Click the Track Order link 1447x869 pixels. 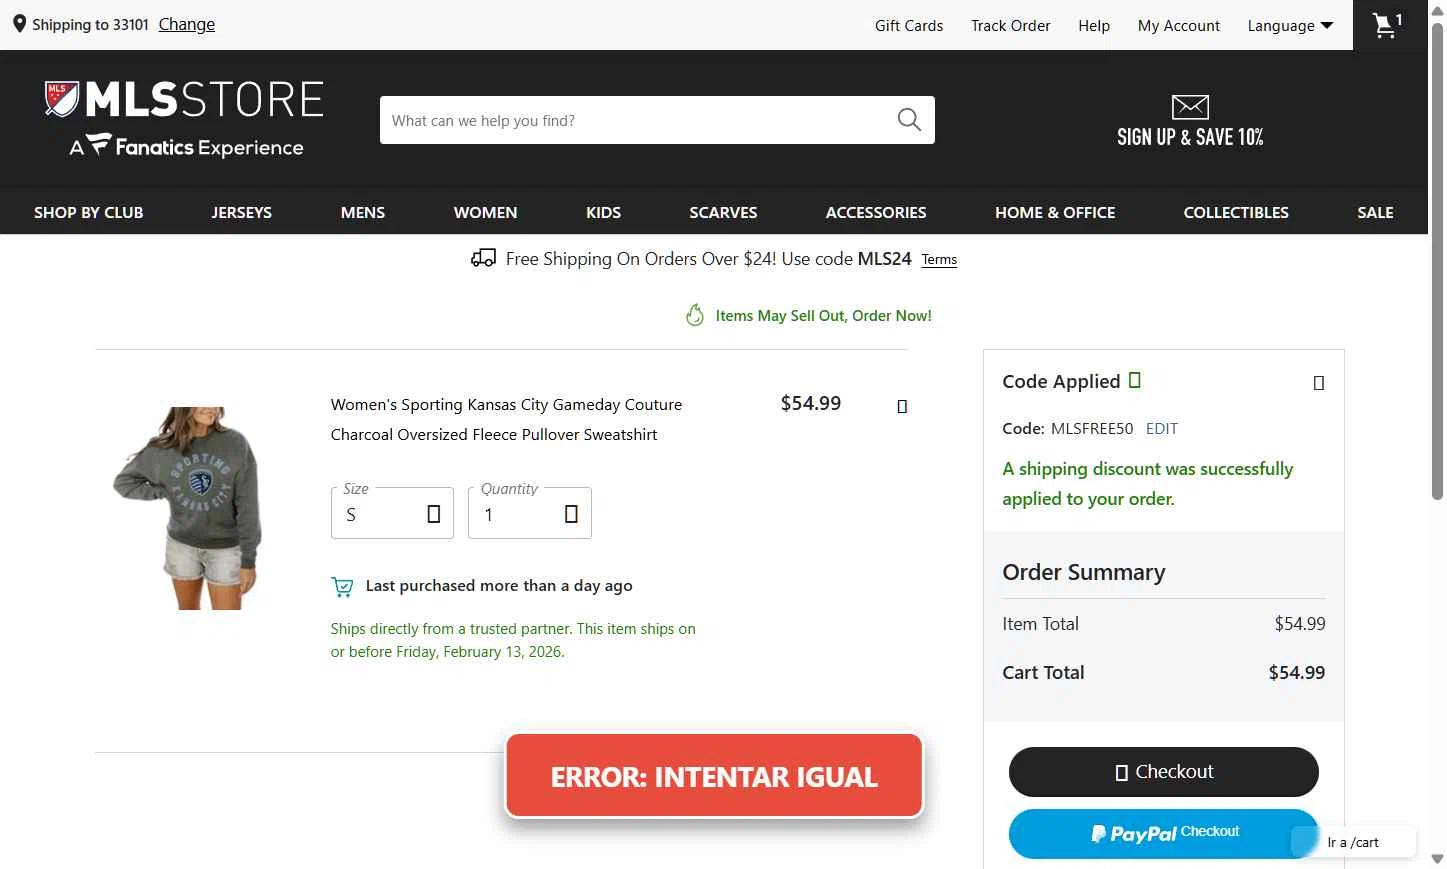[x=1010, y=25]
